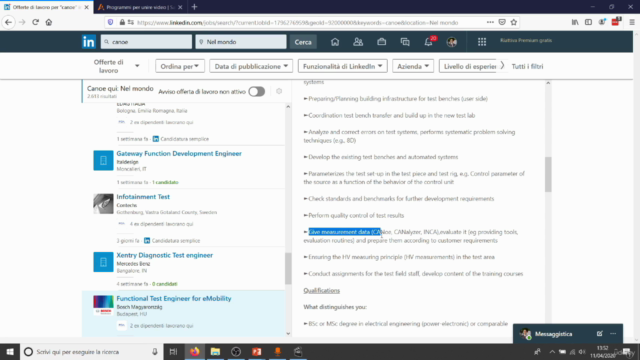Riattiva Premium gratis link
The image size is (640, 360).
(526, 40)
